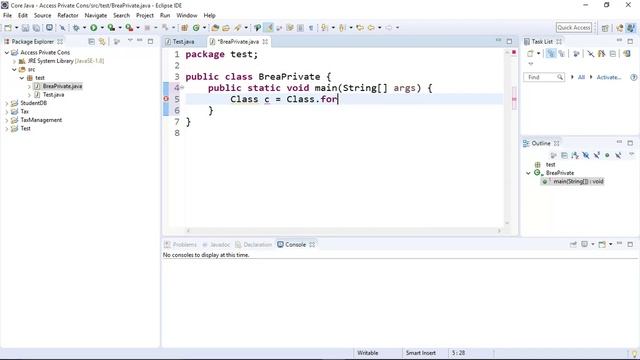
Task: Switch to the Problems tab
Action: click(x=184, y=244)
